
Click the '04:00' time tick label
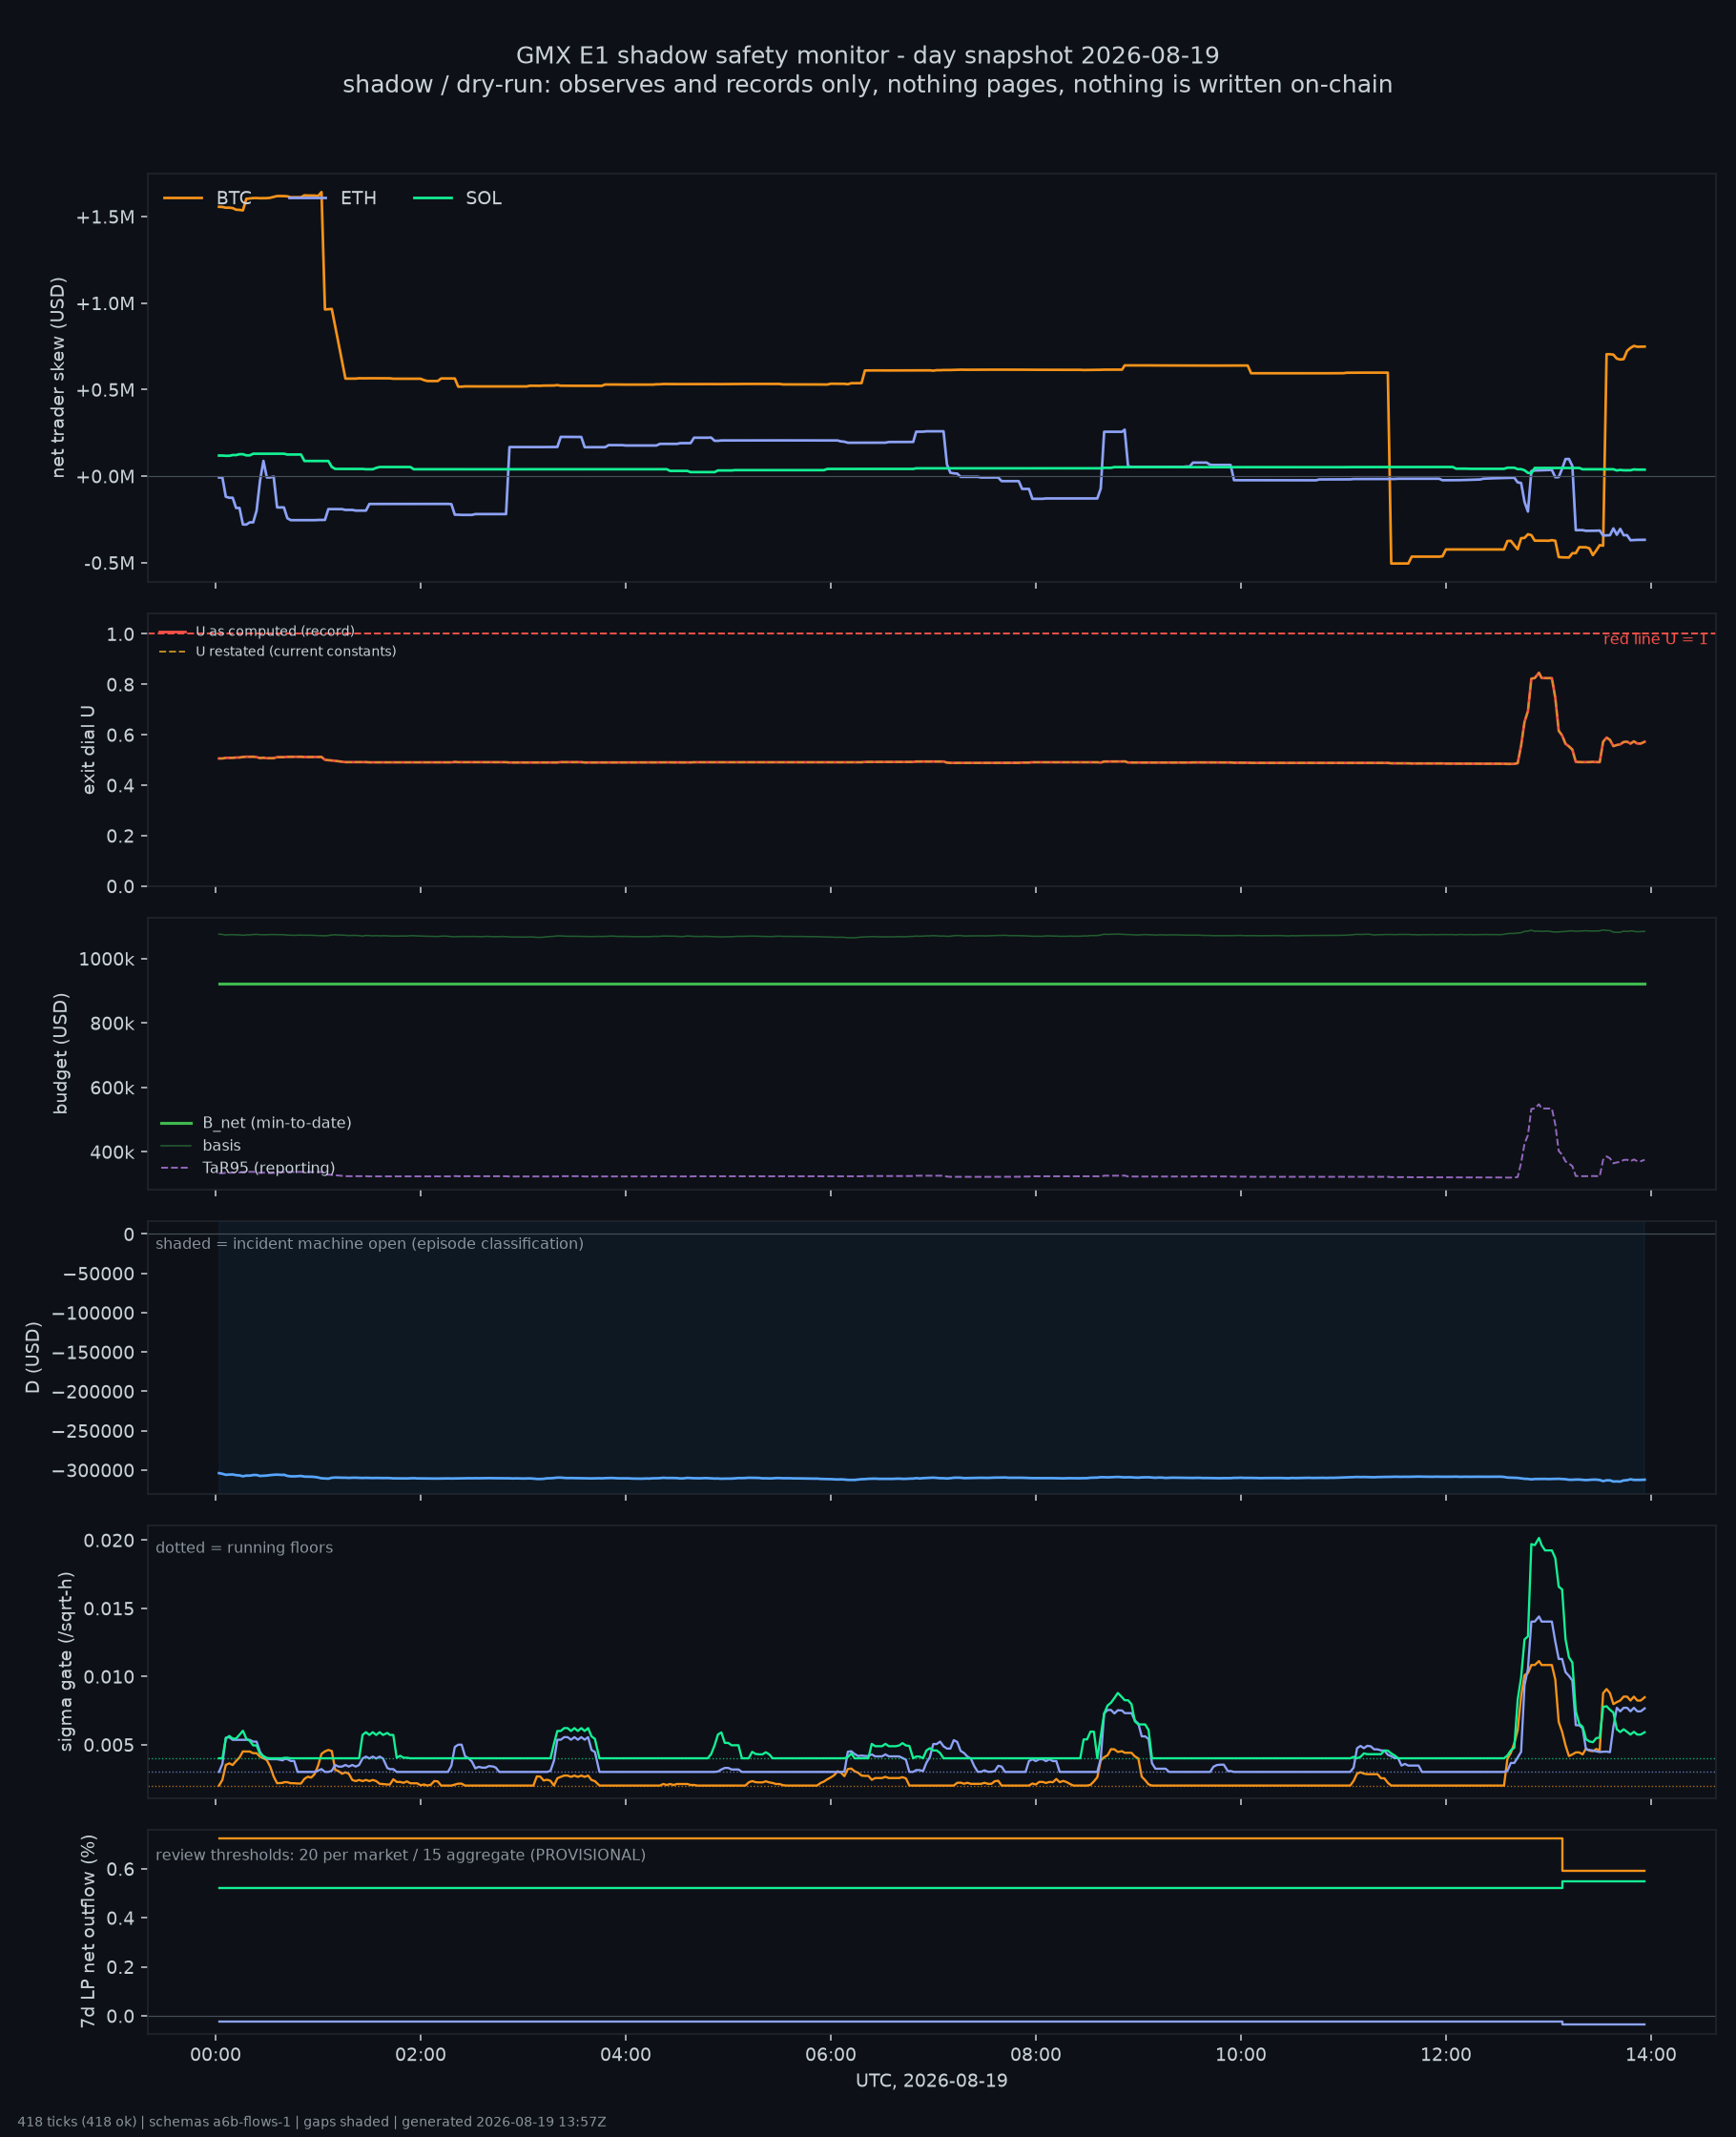pyautogui.click(x=626, y=2056)
